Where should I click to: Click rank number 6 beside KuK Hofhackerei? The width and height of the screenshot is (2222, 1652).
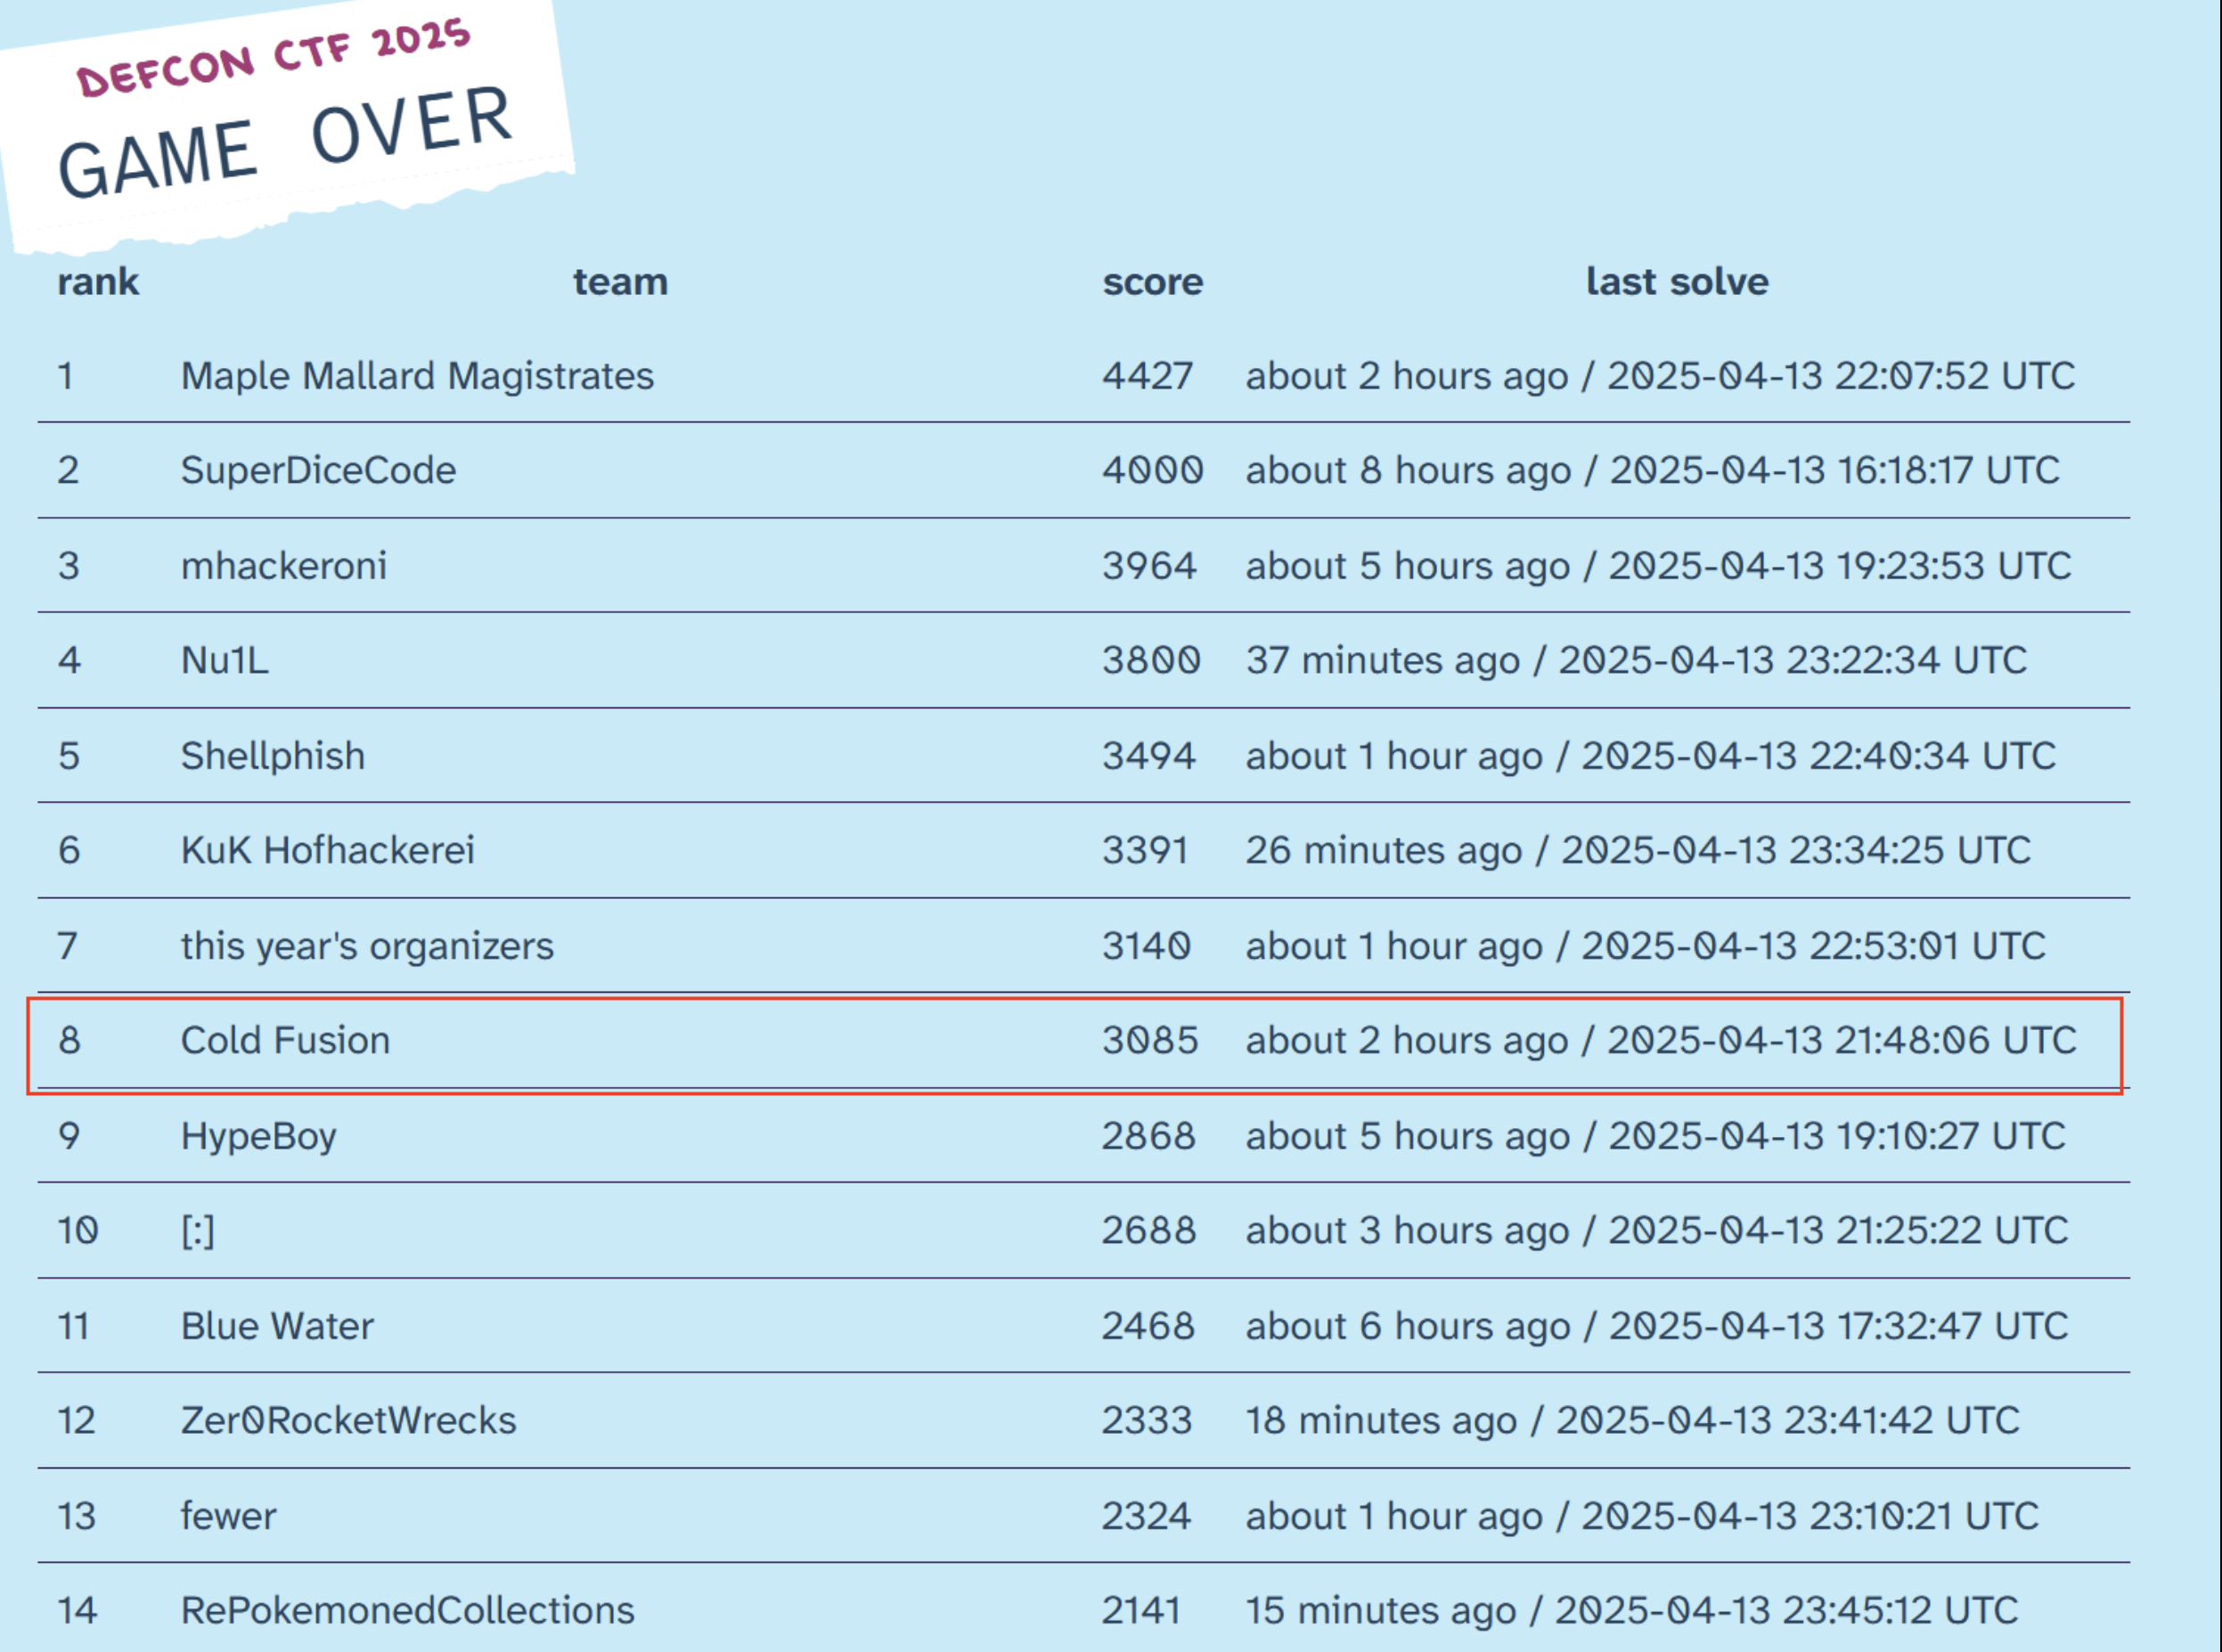[x=68, y=850]
